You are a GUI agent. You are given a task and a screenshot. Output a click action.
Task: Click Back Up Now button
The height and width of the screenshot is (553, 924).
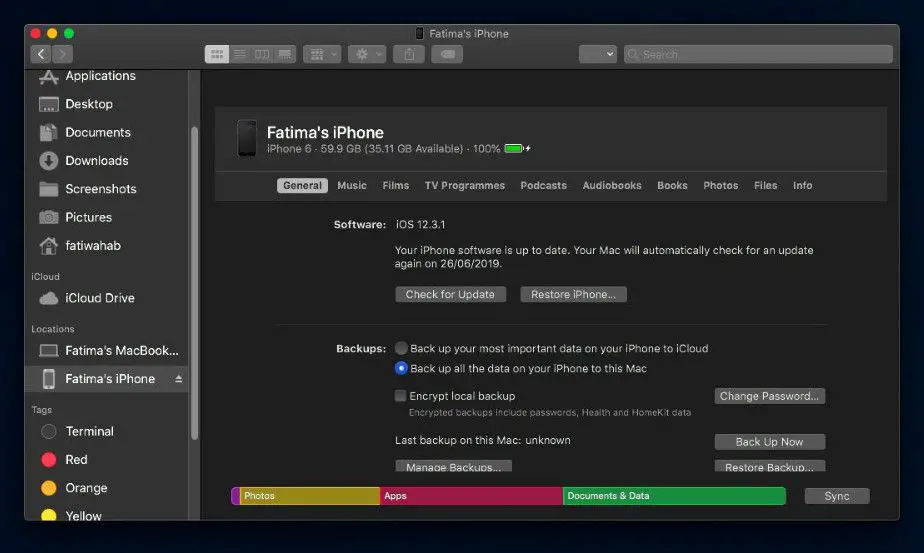click(x=770, y=442)
